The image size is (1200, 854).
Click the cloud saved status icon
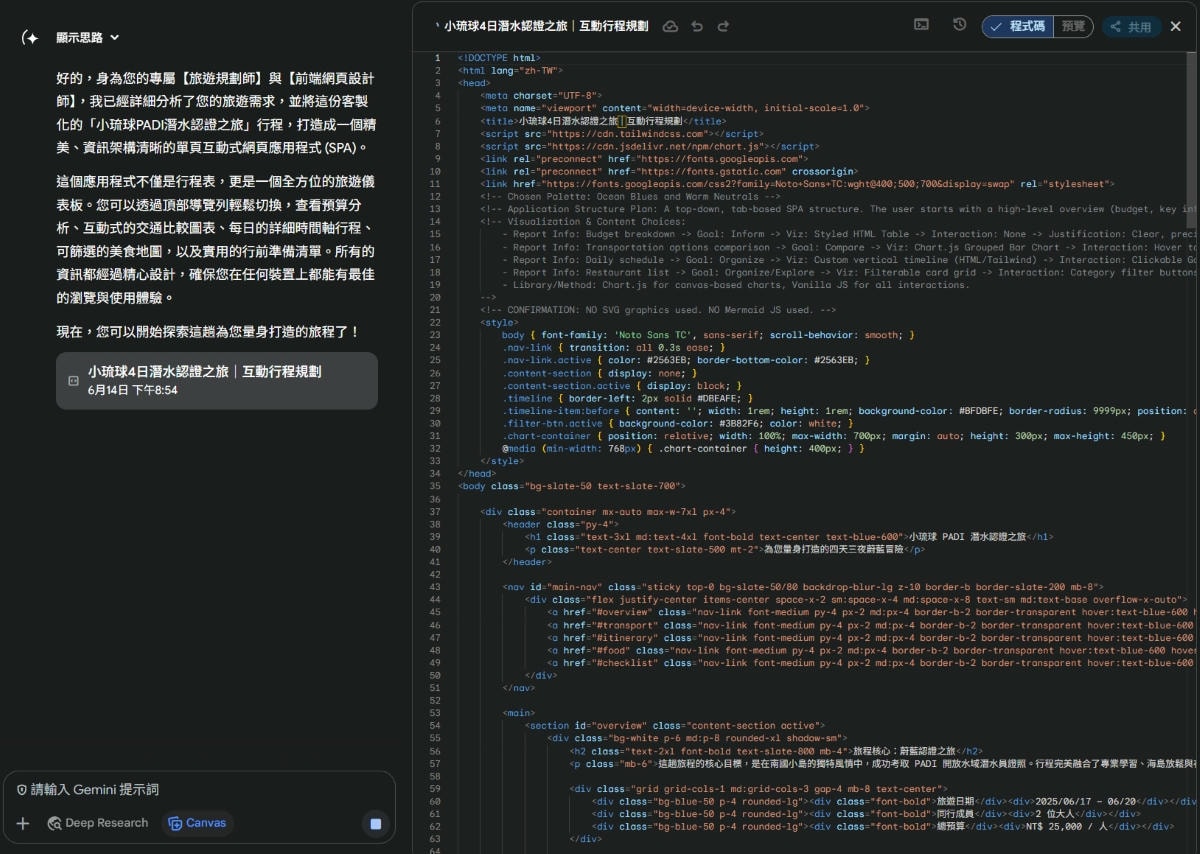coord(670,26)
